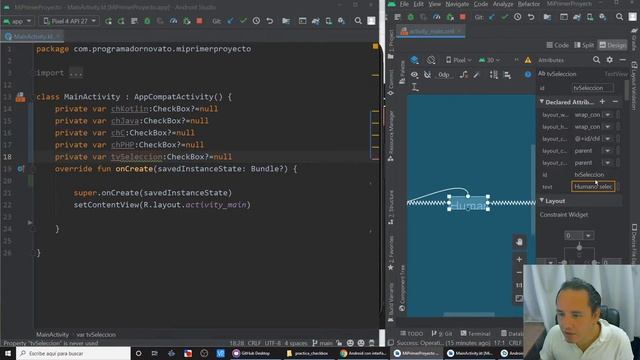
Task: Switch to Code view mode
Action: tap(558, 45)
